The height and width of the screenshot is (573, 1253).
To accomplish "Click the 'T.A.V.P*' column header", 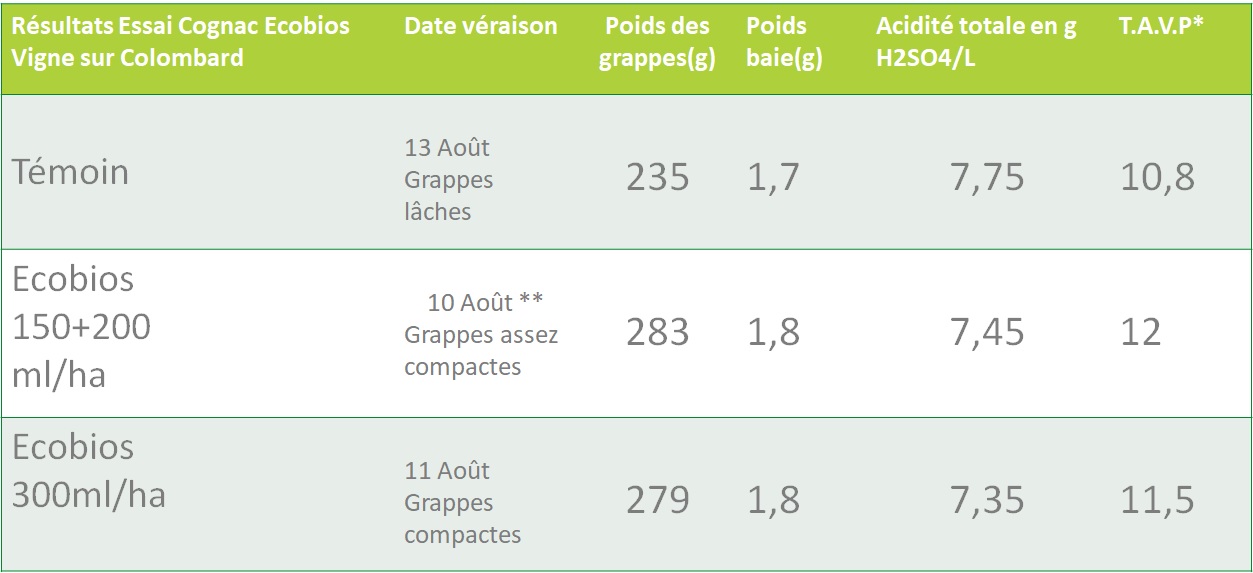I will tap(1161, 26).
